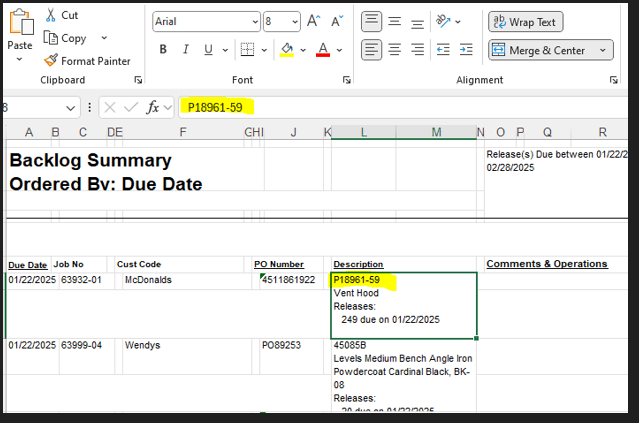Image resolution: width=639 pixels, height=423 pixels.
Task: Select column A header
Action: click(29, 132)
